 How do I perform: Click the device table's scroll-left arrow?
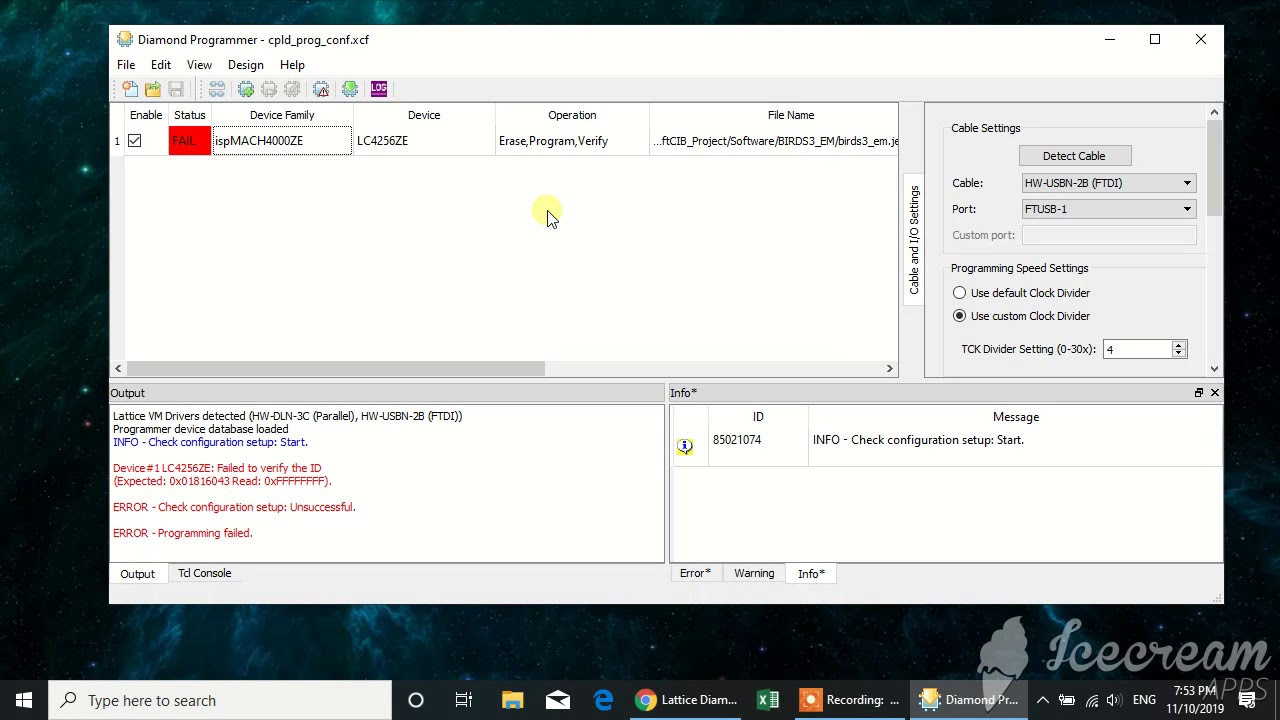[118, 369]
